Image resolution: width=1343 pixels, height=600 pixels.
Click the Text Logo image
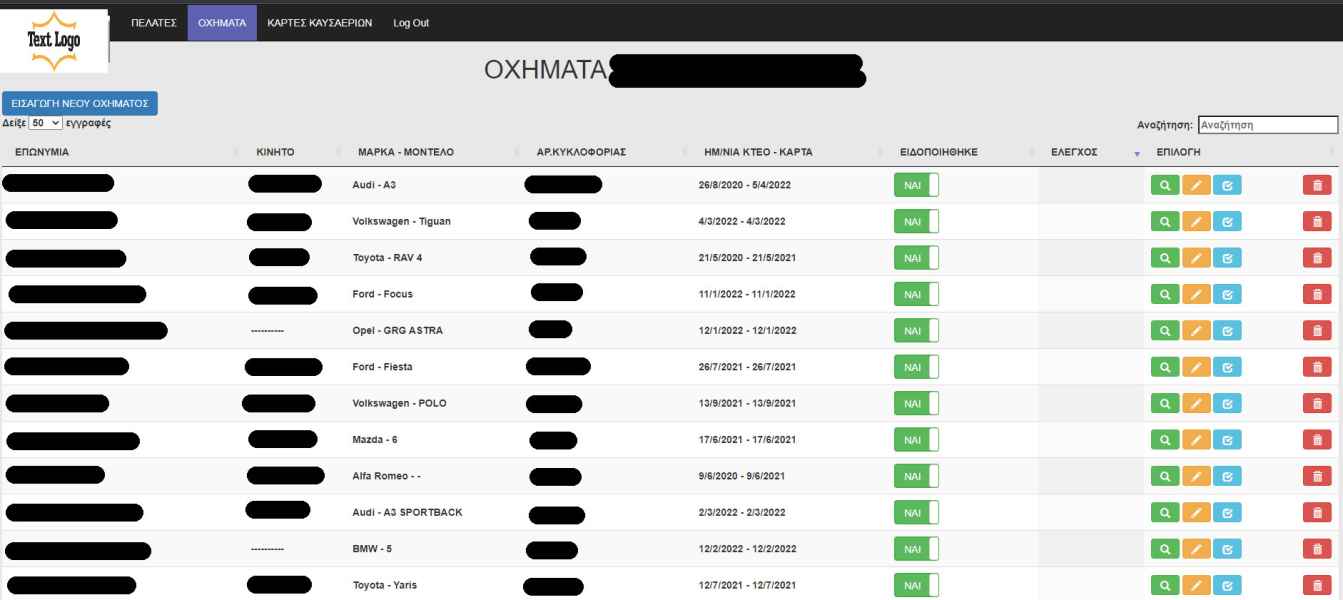coord(55,41)
